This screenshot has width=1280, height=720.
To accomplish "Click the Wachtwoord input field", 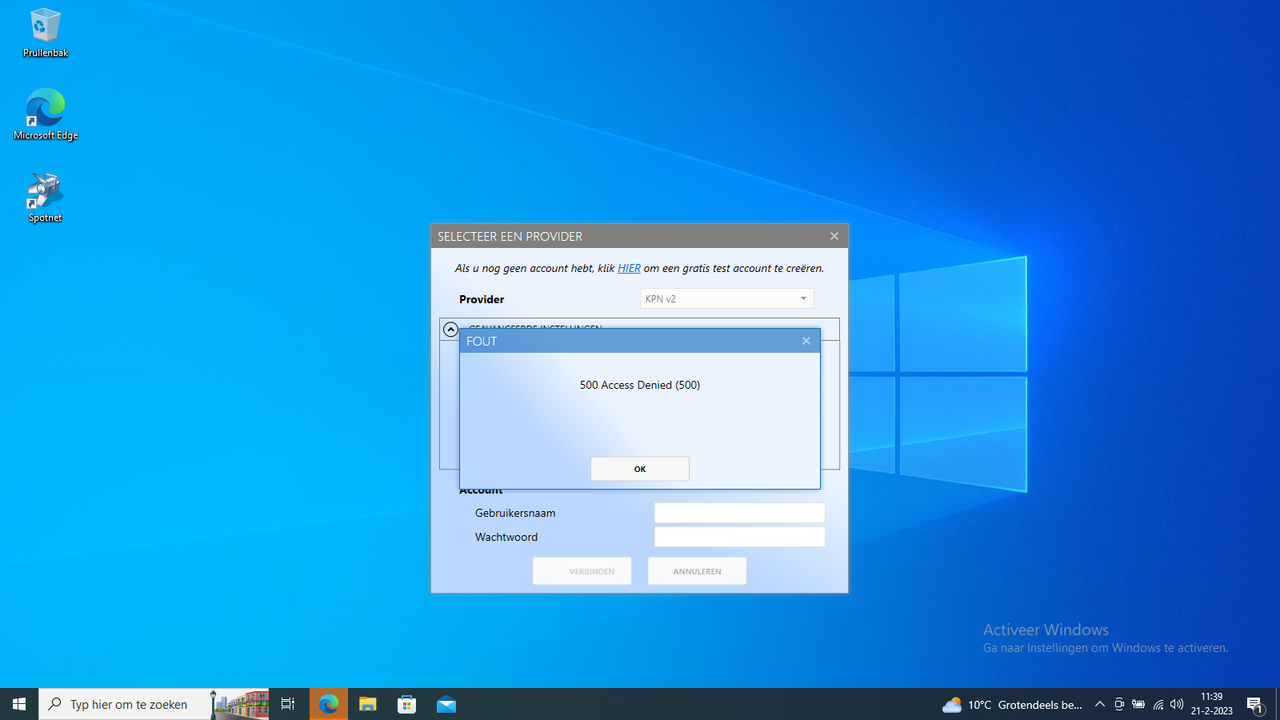I will pyautogui.click(x=740, y=537).
